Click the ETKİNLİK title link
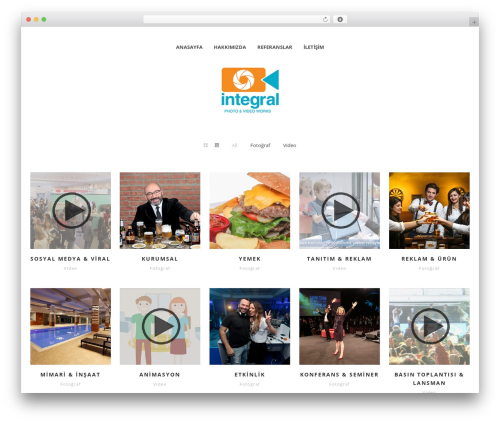This screenshot has height=423, width=500. coord(250,375)
